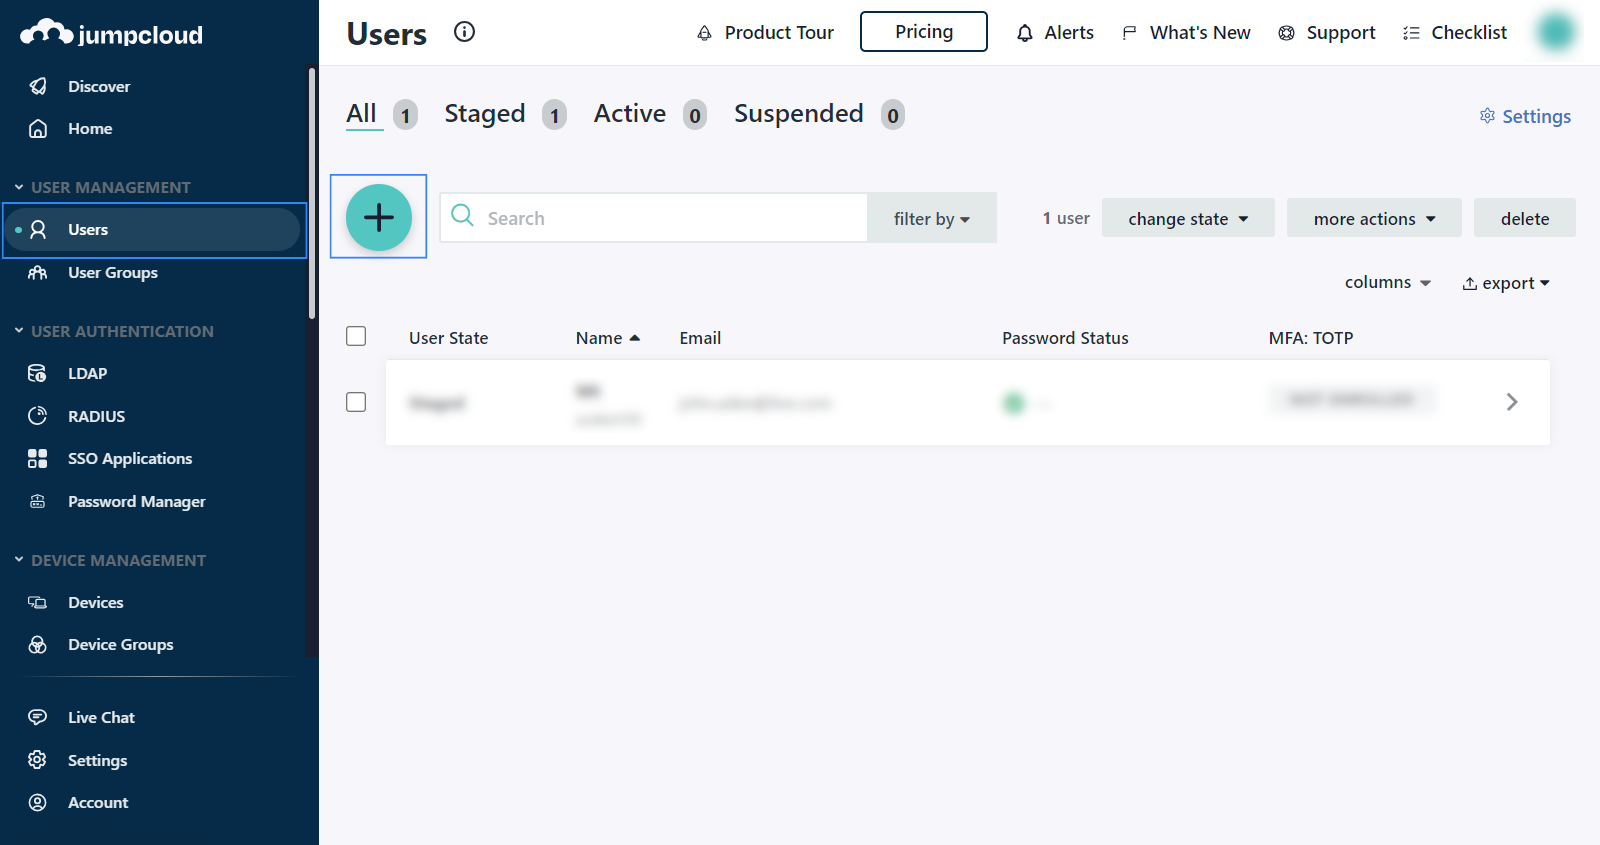
Task: Click into the Search users field
Action: 670,218
